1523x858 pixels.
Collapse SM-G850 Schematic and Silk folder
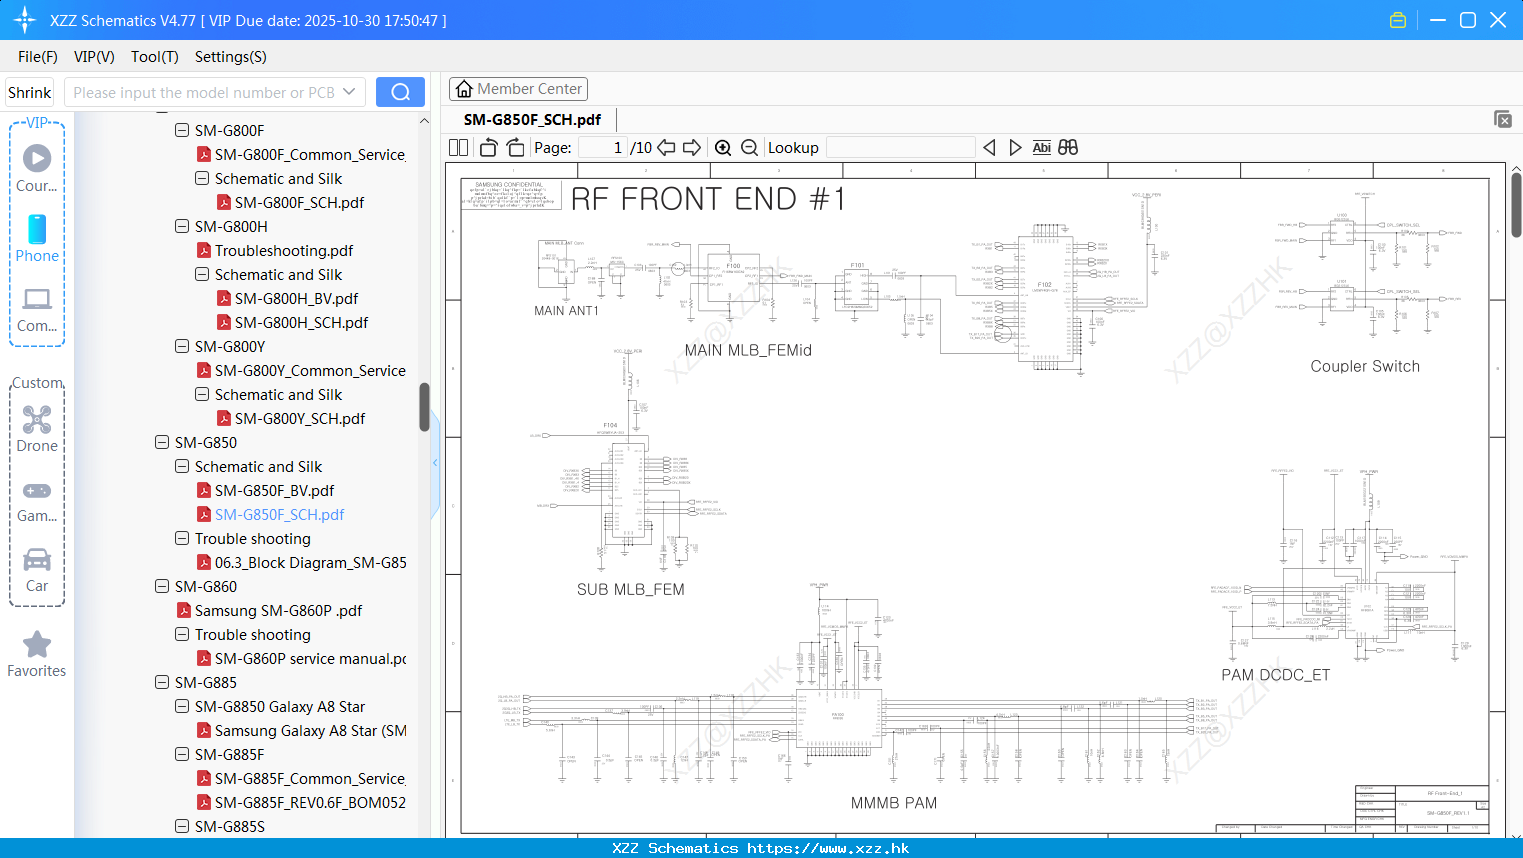pos(182,466)
